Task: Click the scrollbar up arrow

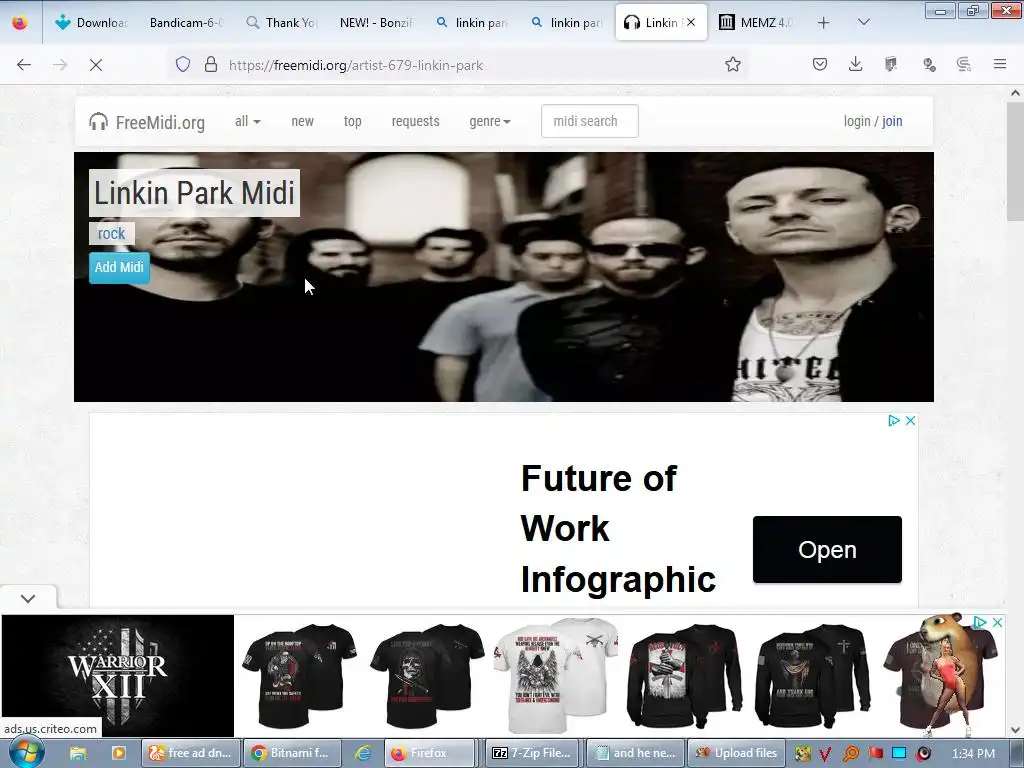Action: pos(1015,93)
